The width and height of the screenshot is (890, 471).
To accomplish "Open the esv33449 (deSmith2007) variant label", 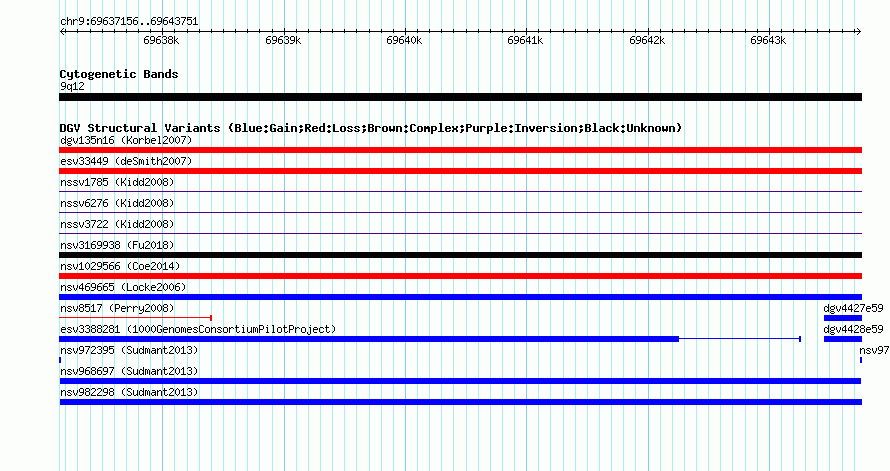I will [126, 161].
